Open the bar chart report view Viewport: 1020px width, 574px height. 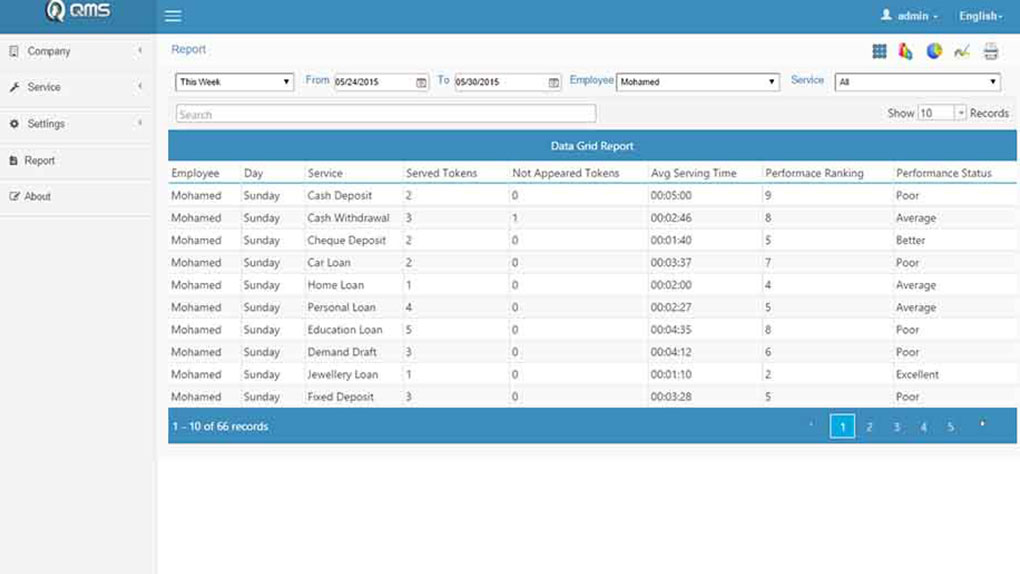click(906, 51)
